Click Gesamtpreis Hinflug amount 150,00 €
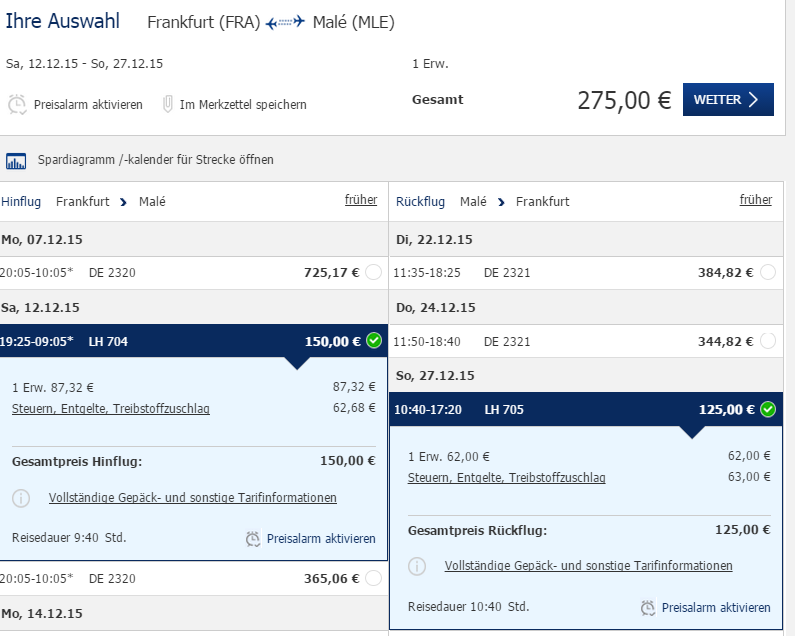The width and height of the screenshot is (795, 636). [x=347, y=461]
